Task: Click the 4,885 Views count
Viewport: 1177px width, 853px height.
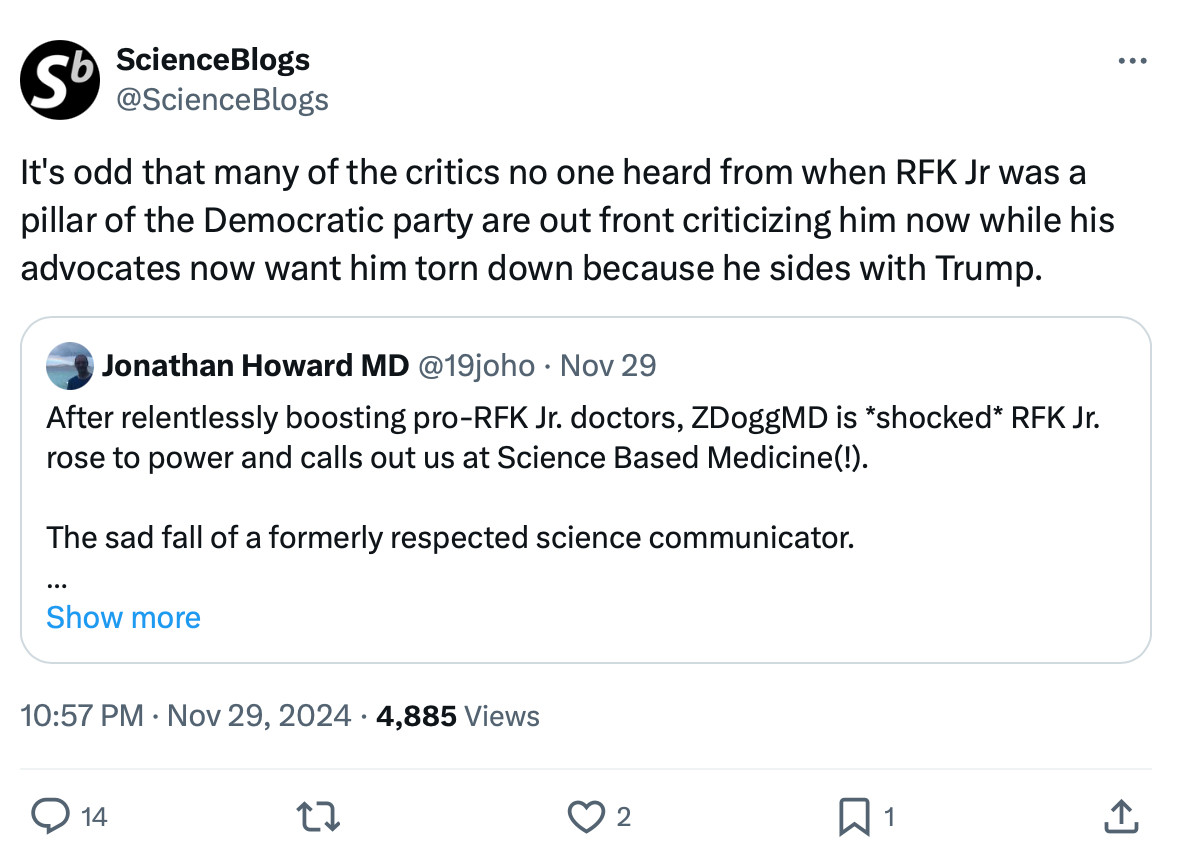Action: tap(458, 716)
